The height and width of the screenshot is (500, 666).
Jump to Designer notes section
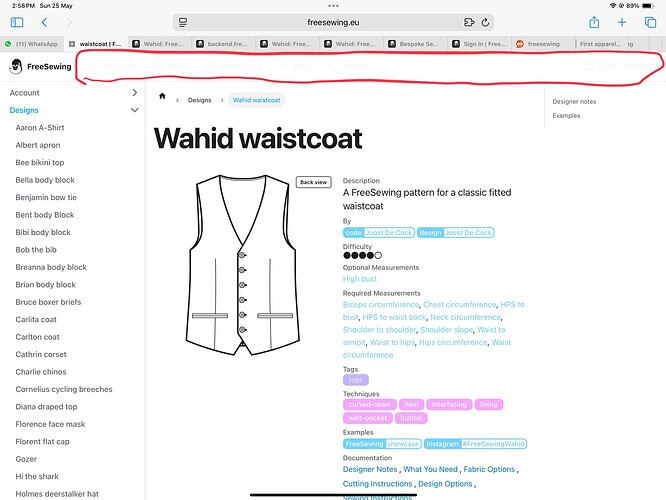[574, 102]
